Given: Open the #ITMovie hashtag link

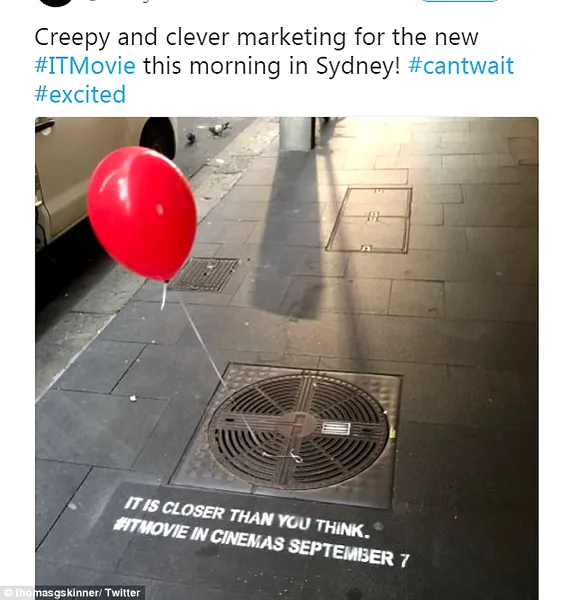Looking at the screenshot, I should click(85, 66).
